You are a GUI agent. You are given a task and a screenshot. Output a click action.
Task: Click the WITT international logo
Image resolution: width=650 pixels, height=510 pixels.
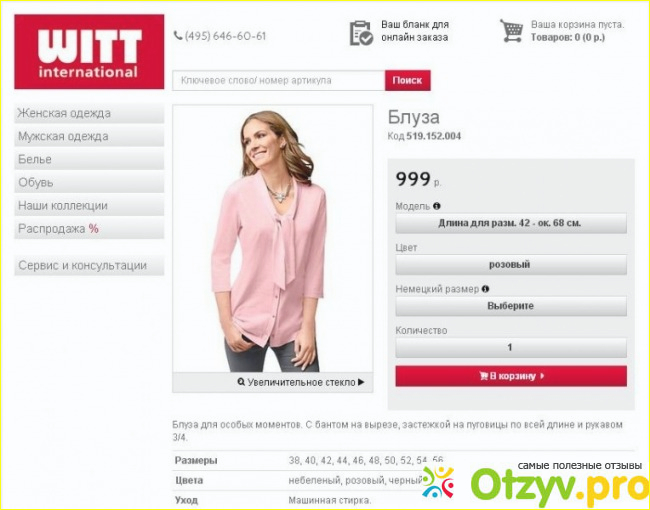click(x=89, y=52)
